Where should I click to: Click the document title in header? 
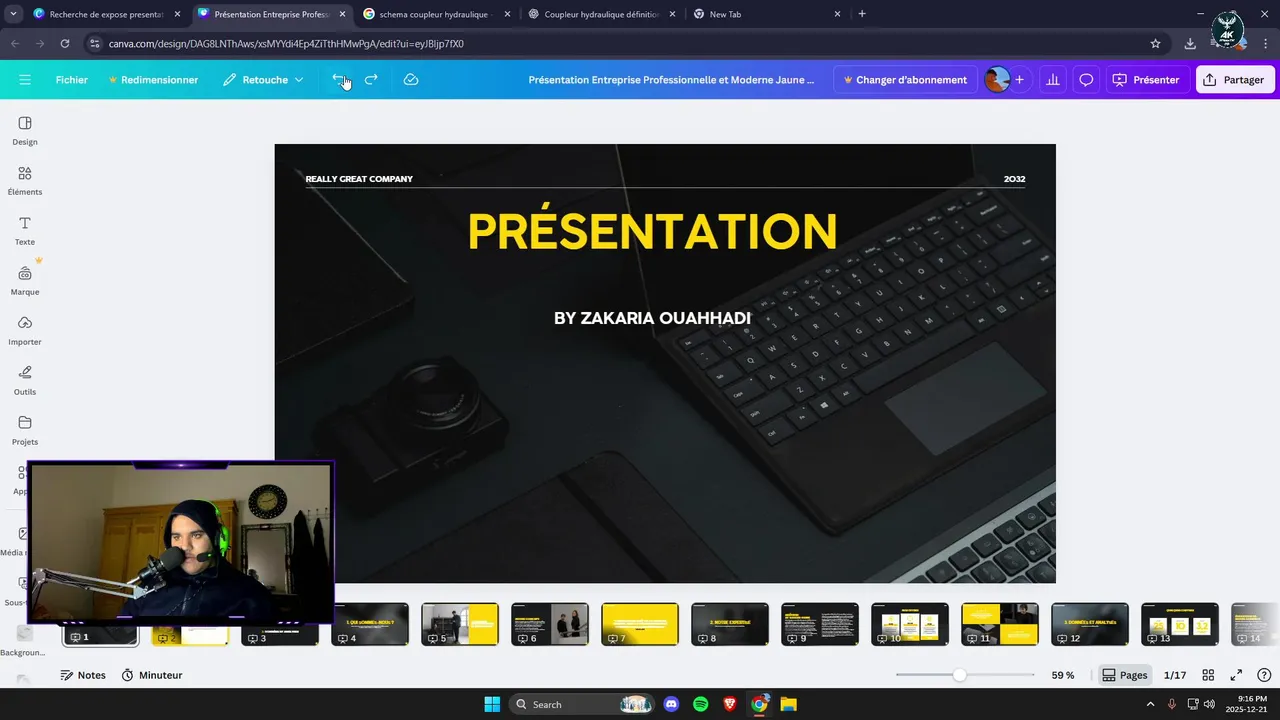point(671,80)
